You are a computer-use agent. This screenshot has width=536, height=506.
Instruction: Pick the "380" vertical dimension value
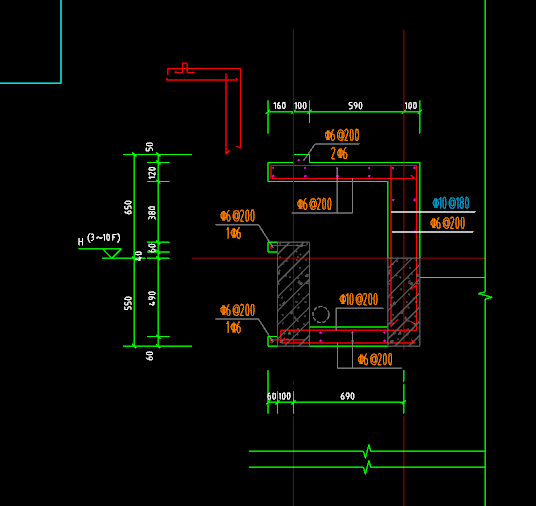[152, 213]
